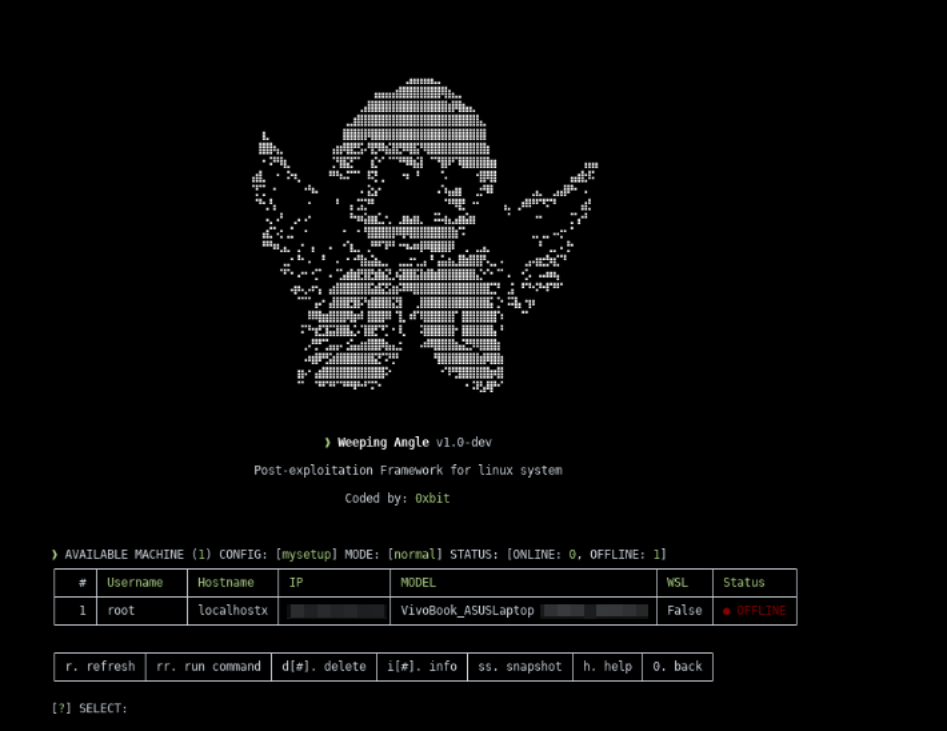Screen dimensions: 947x731
Task: Click the 'i[#]. info' option
Action: click(x=422, y=666)
